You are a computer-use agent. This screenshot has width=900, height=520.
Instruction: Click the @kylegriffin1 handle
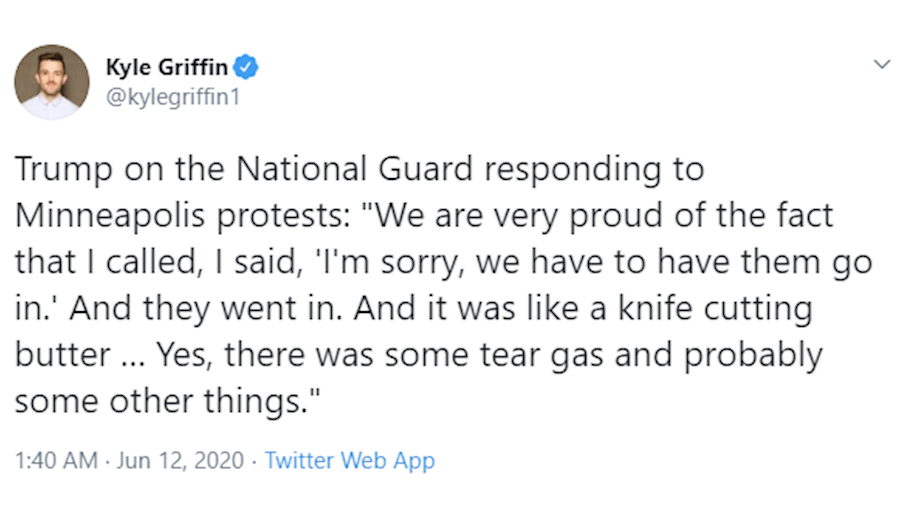point(173,97)
